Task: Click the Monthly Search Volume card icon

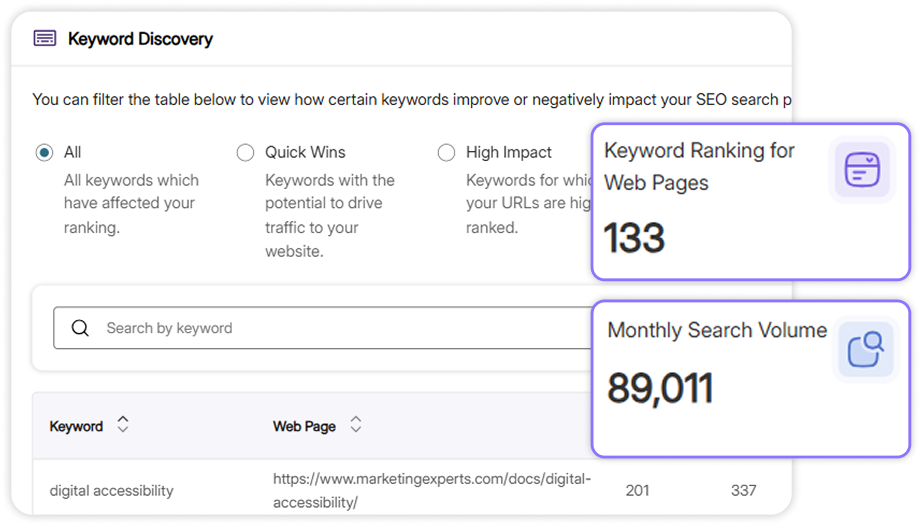Action: [865, 351]
